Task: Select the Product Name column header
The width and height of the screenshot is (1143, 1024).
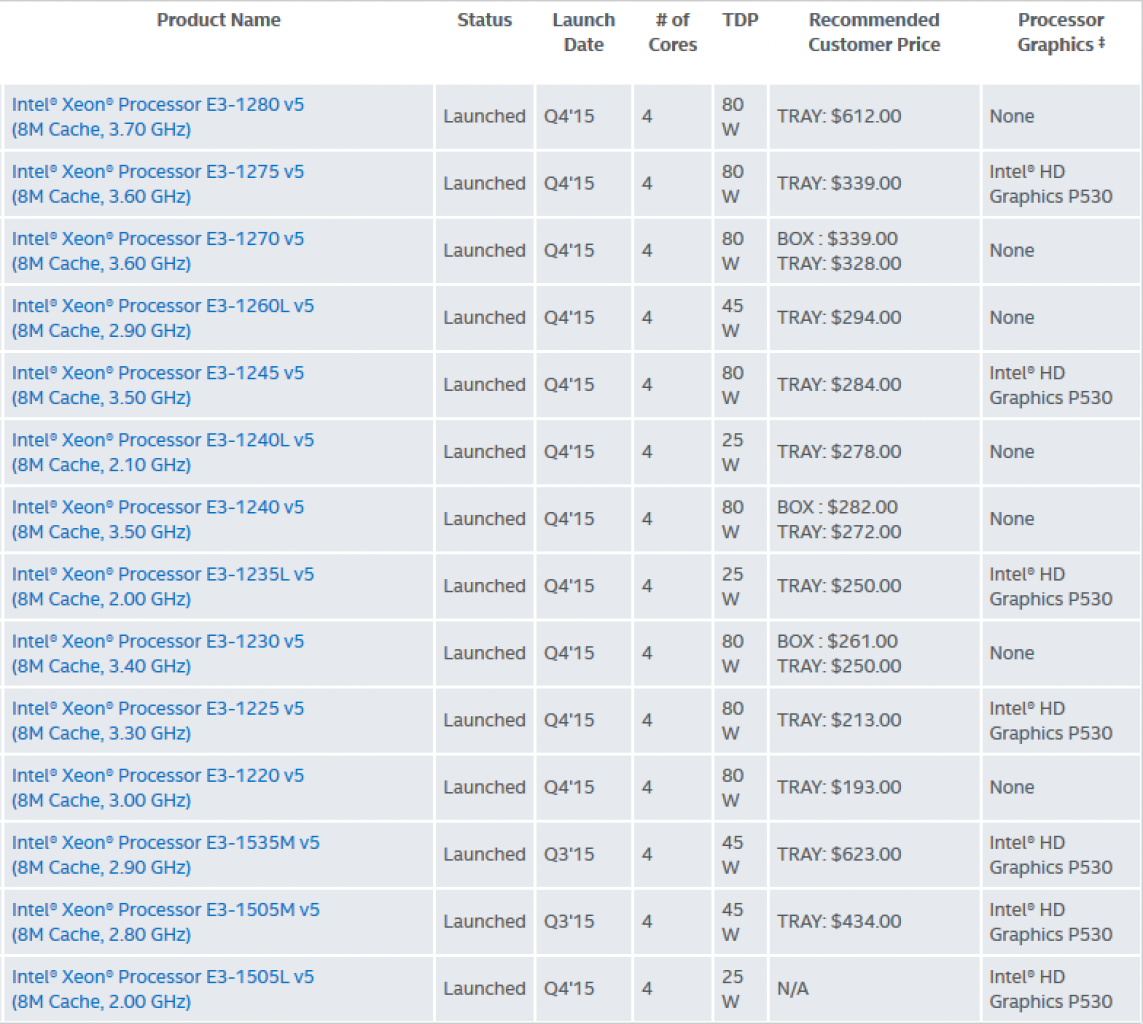Action: pyautogui.click(x=219, y=20)
